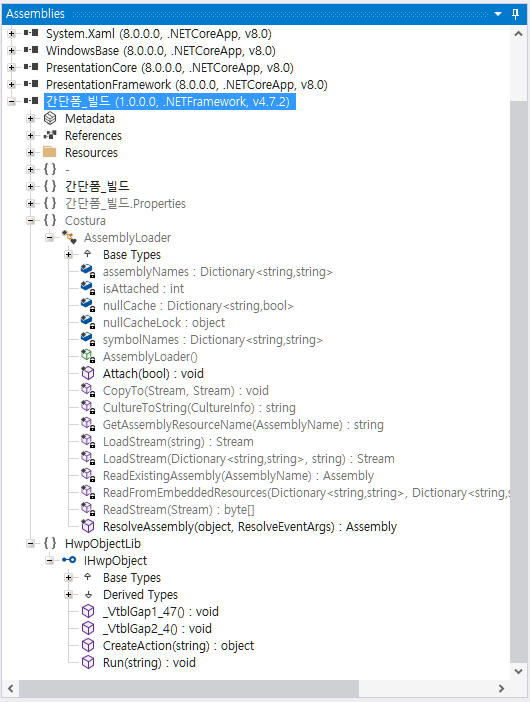Image resolution: width=530 pixels, height=702 pixels.
Task: Click the AssemblyLoader() constructor icon
Action: pyautogui.click(x=88, y=356)
